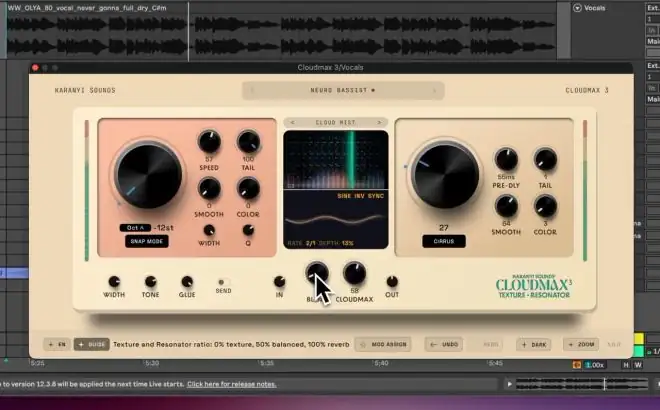Toggle the SEND switch

[223, 282]
